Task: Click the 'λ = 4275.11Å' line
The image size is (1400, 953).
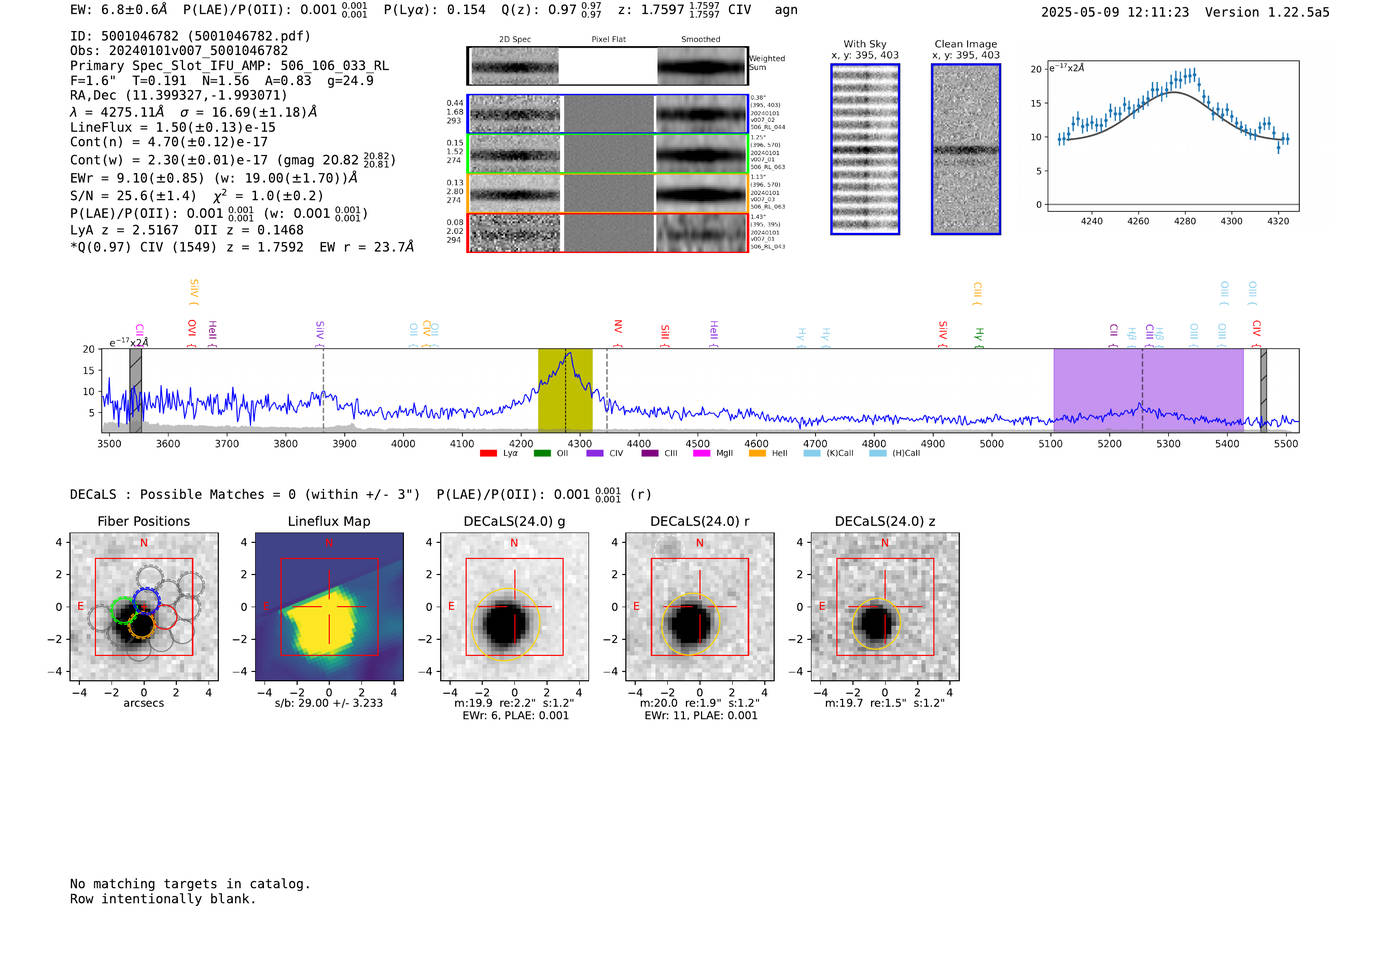Action: [193, 112]
